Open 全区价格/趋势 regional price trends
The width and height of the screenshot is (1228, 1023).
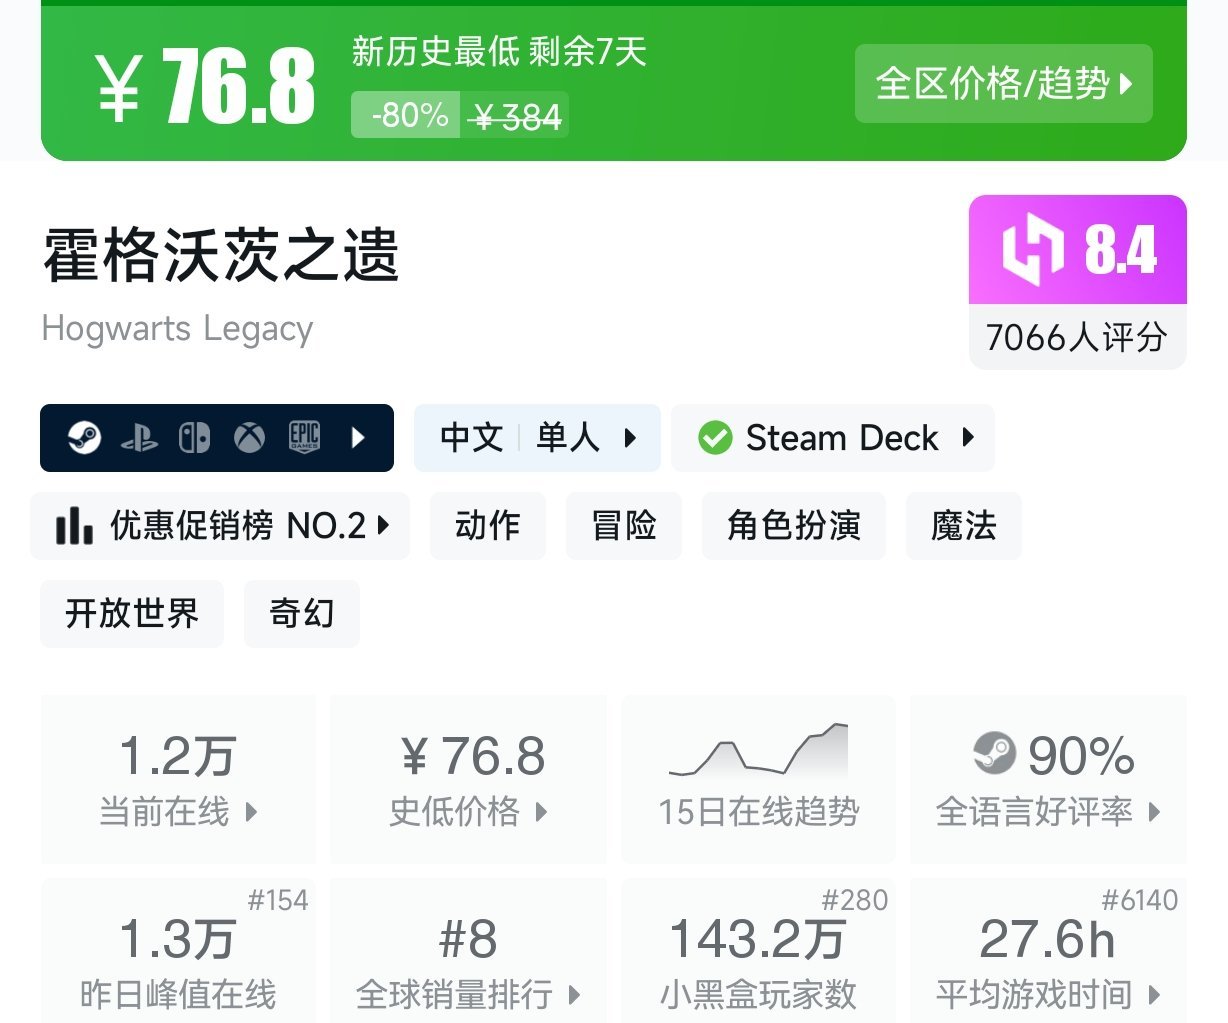(1004, 84)
